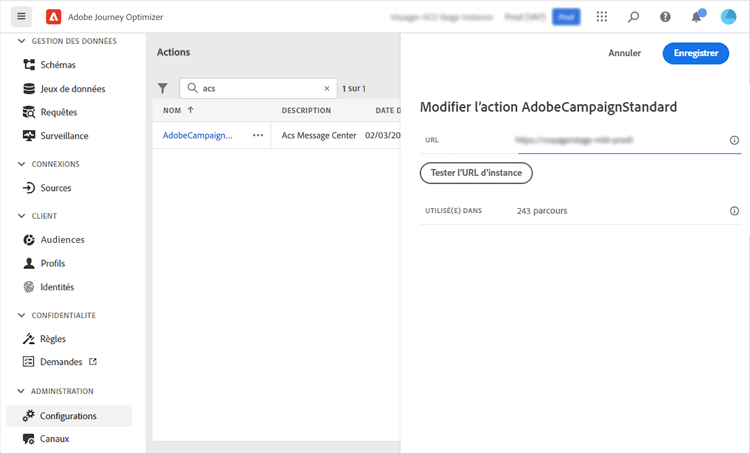Open the hamburger navigation menu
Viewport: 750px width, 453px height.
click(22, 17)
